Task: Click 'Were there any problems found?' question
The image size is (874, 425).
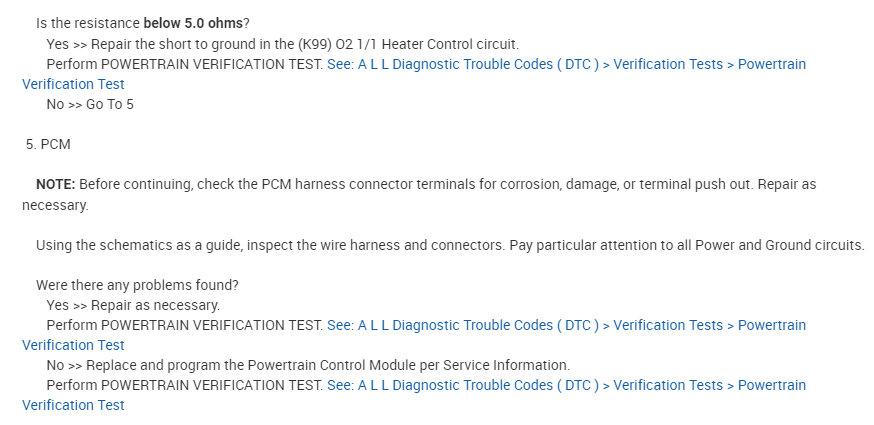Action: (x=137, y=285)
